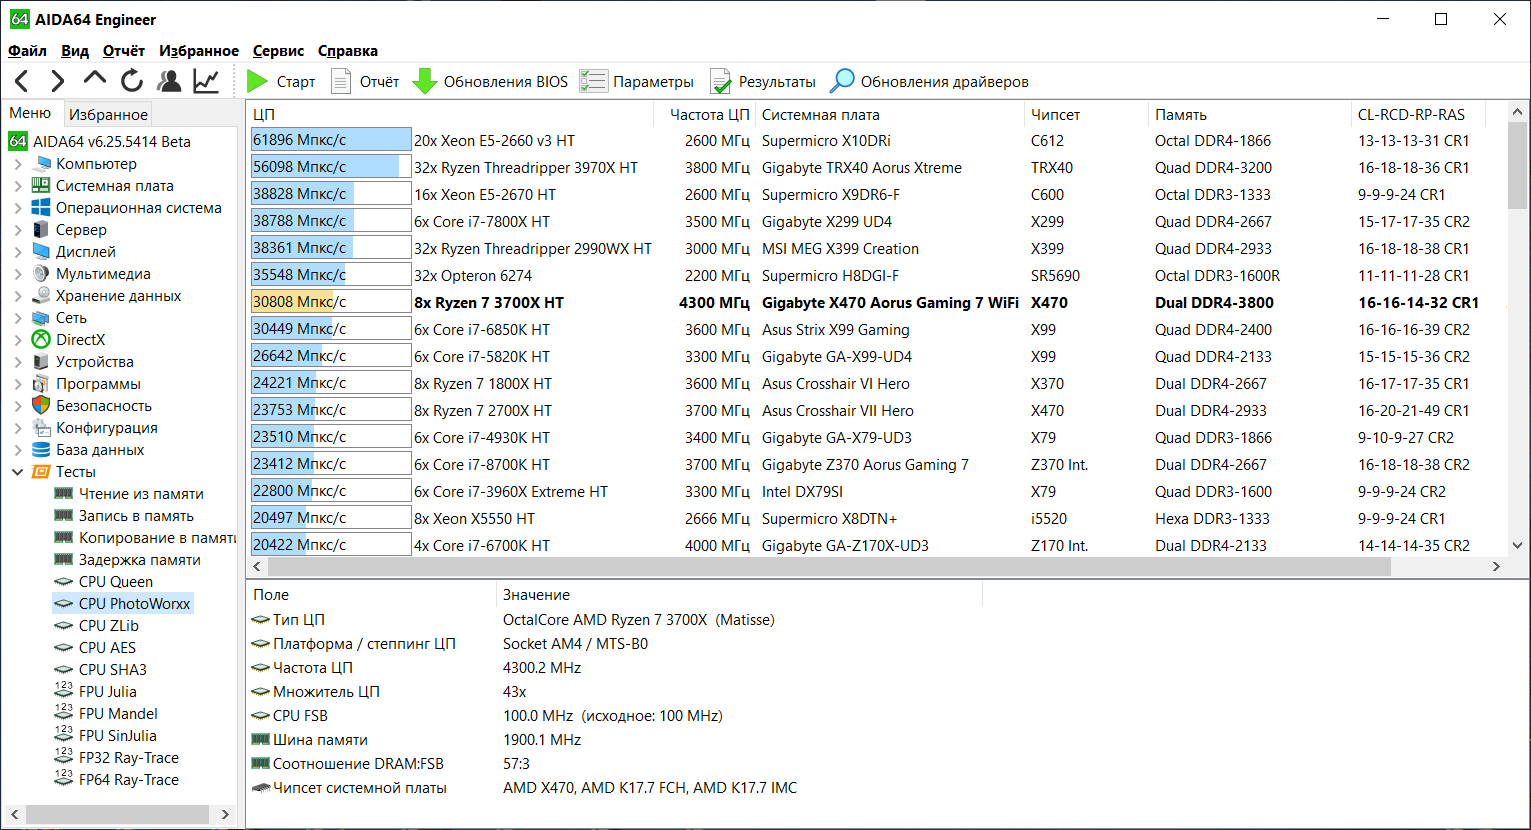Collapse the Тесты tree node
This screenshot has height=830, width=1531.
(x=18, y=472)
